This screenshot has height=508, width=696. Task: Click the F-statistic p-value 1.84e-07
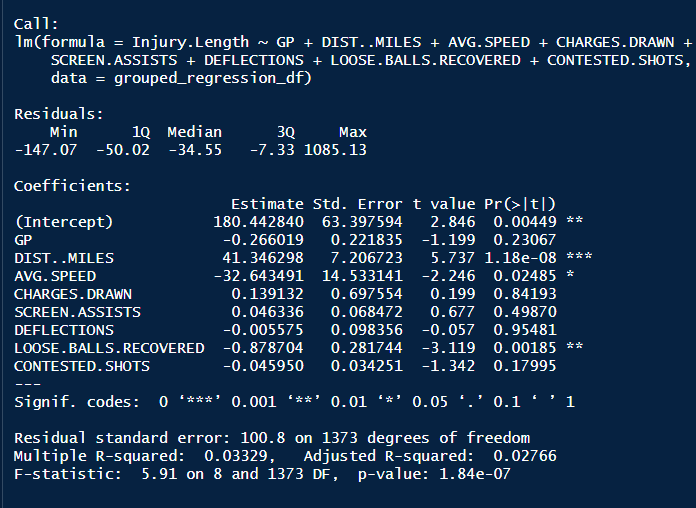tap(475, 474)
